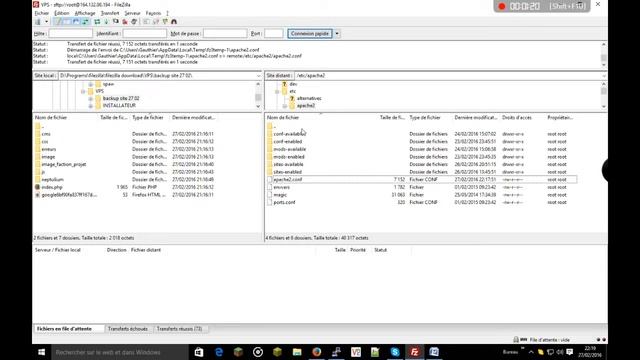Open Skype from the taskbar
The height and width of the screenshot is (360, 640).
coord(395,352)
